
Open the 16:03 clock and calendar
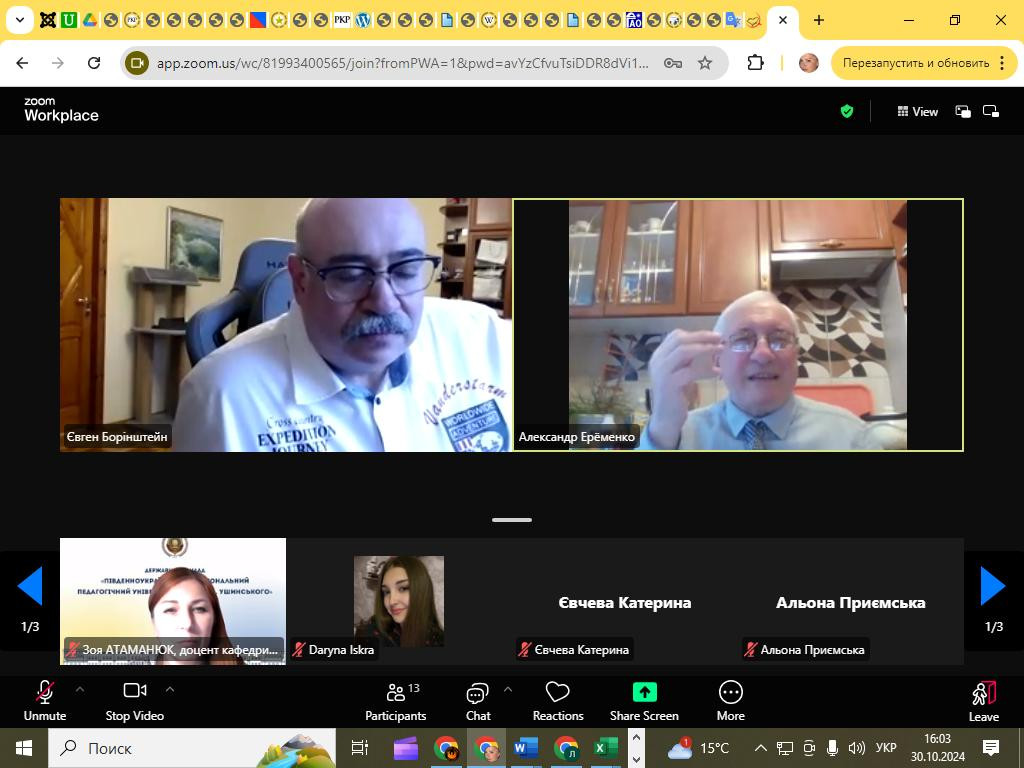[937, 748]
